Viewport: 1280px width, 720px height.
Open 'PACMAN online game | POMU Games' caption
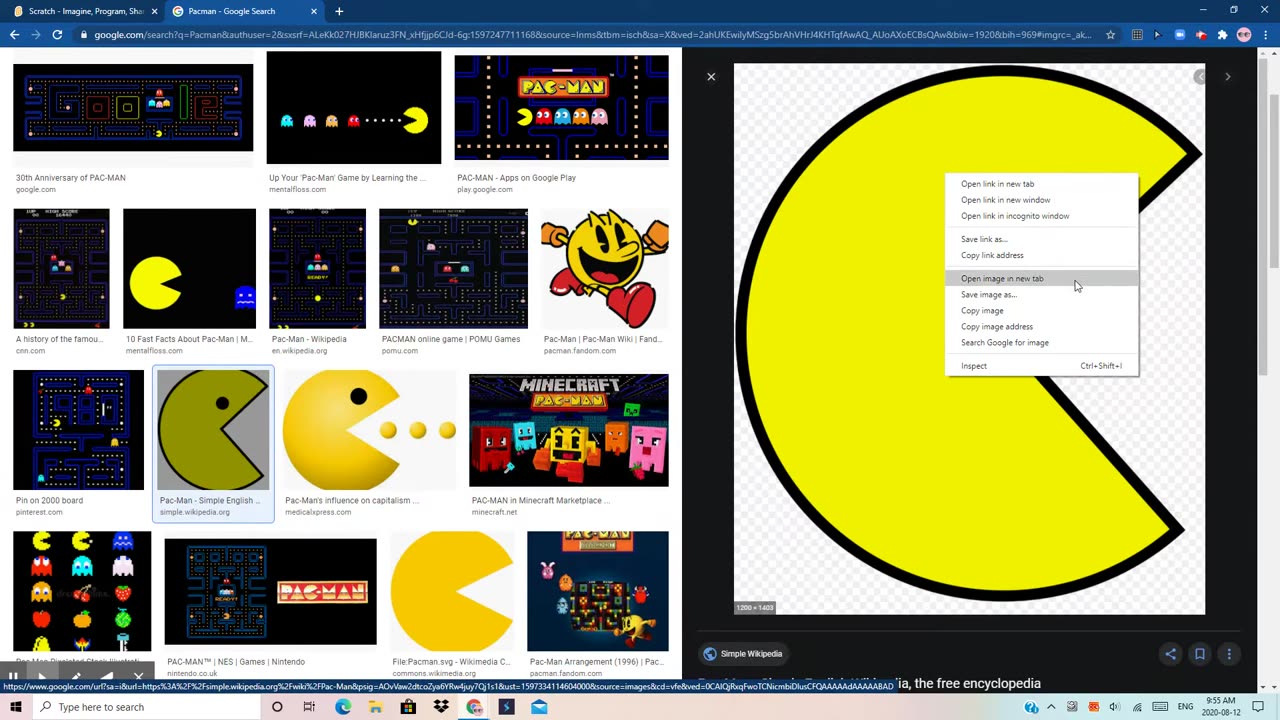[x=451, y=339]
